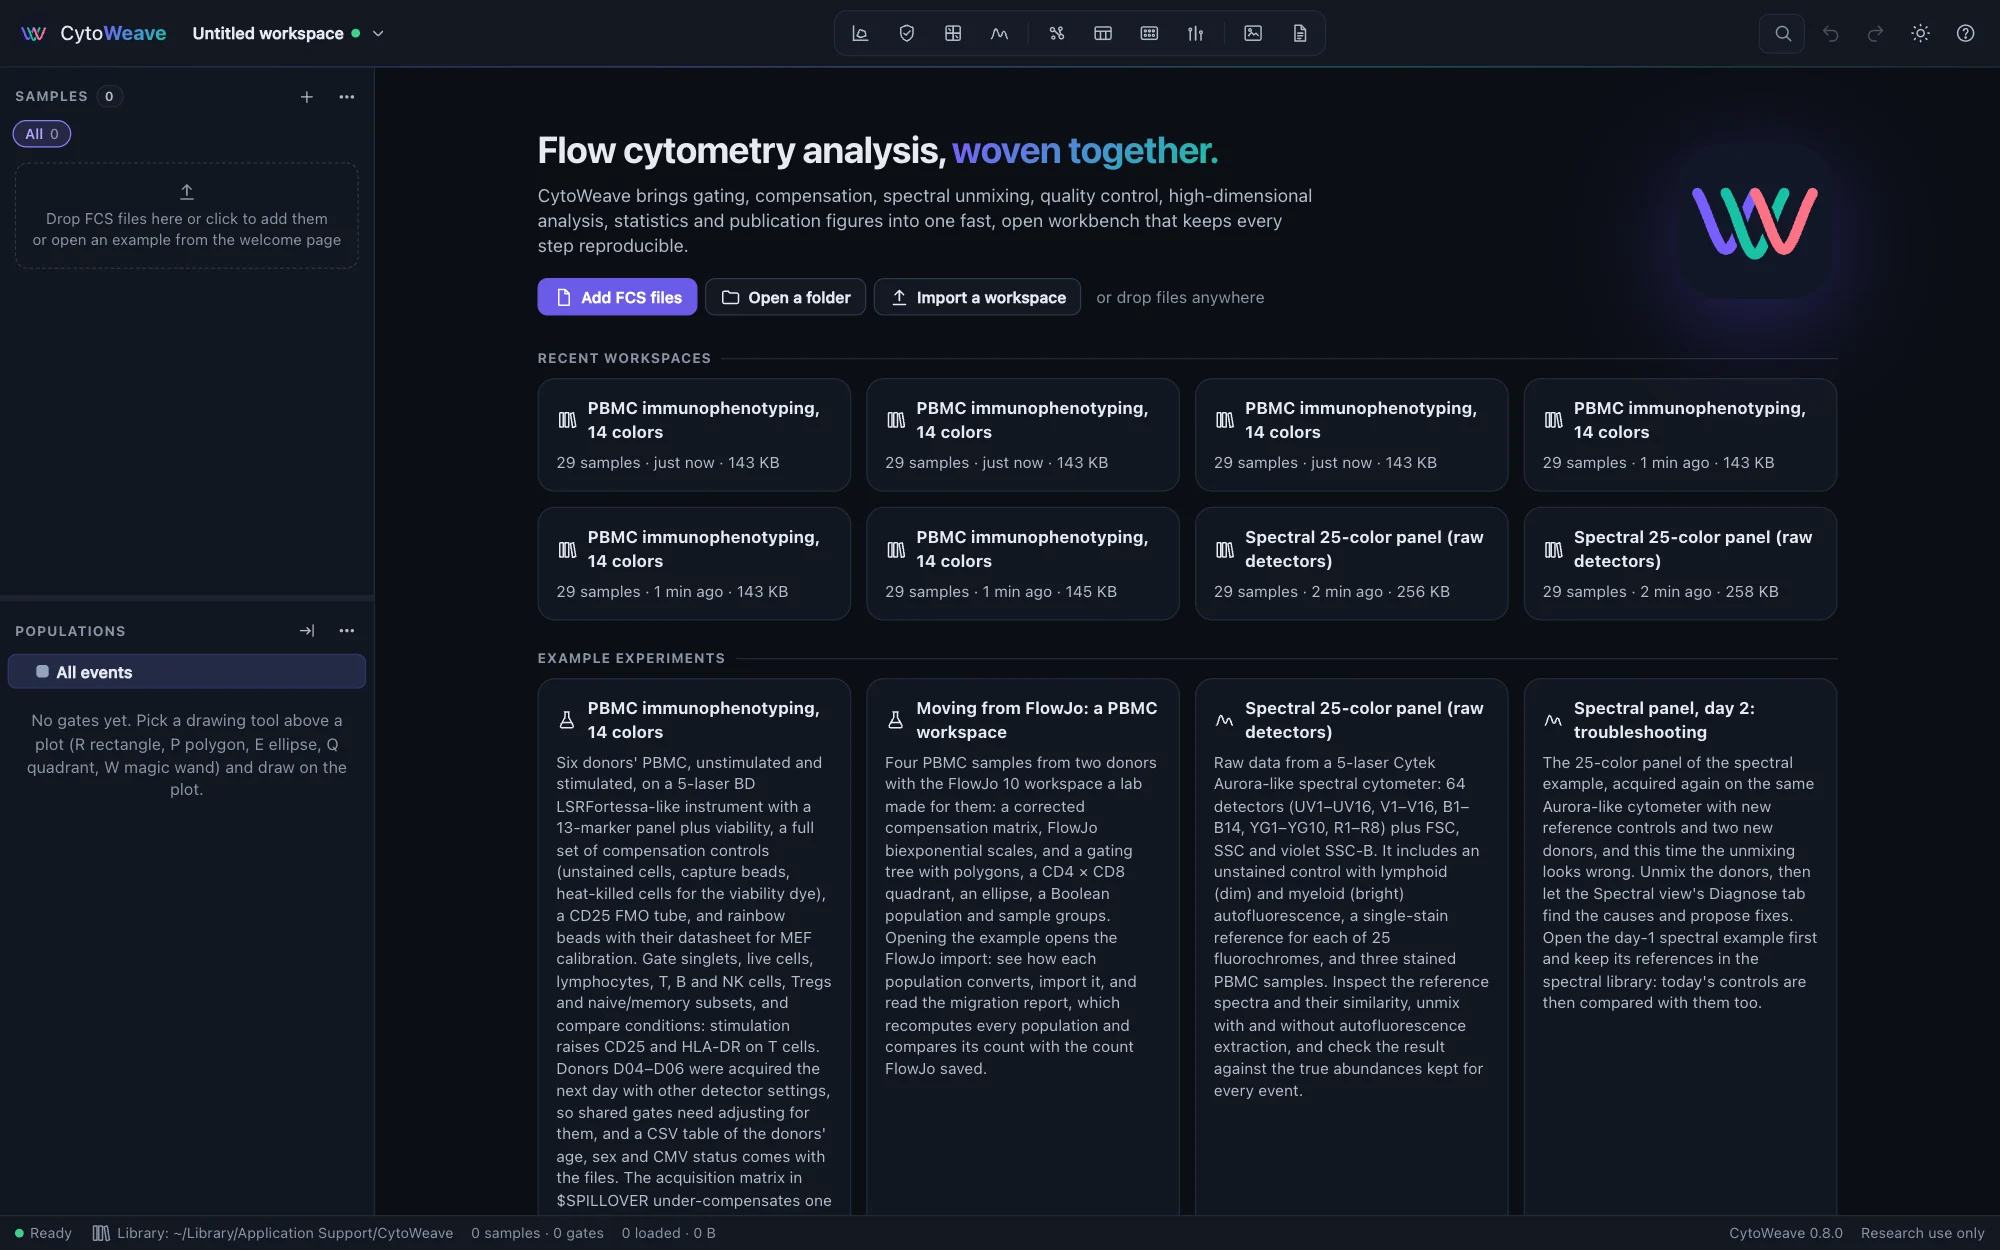2000x1250 pixels.
Task: Open the compensation matrix grid icon
Action: coord(953,33)
